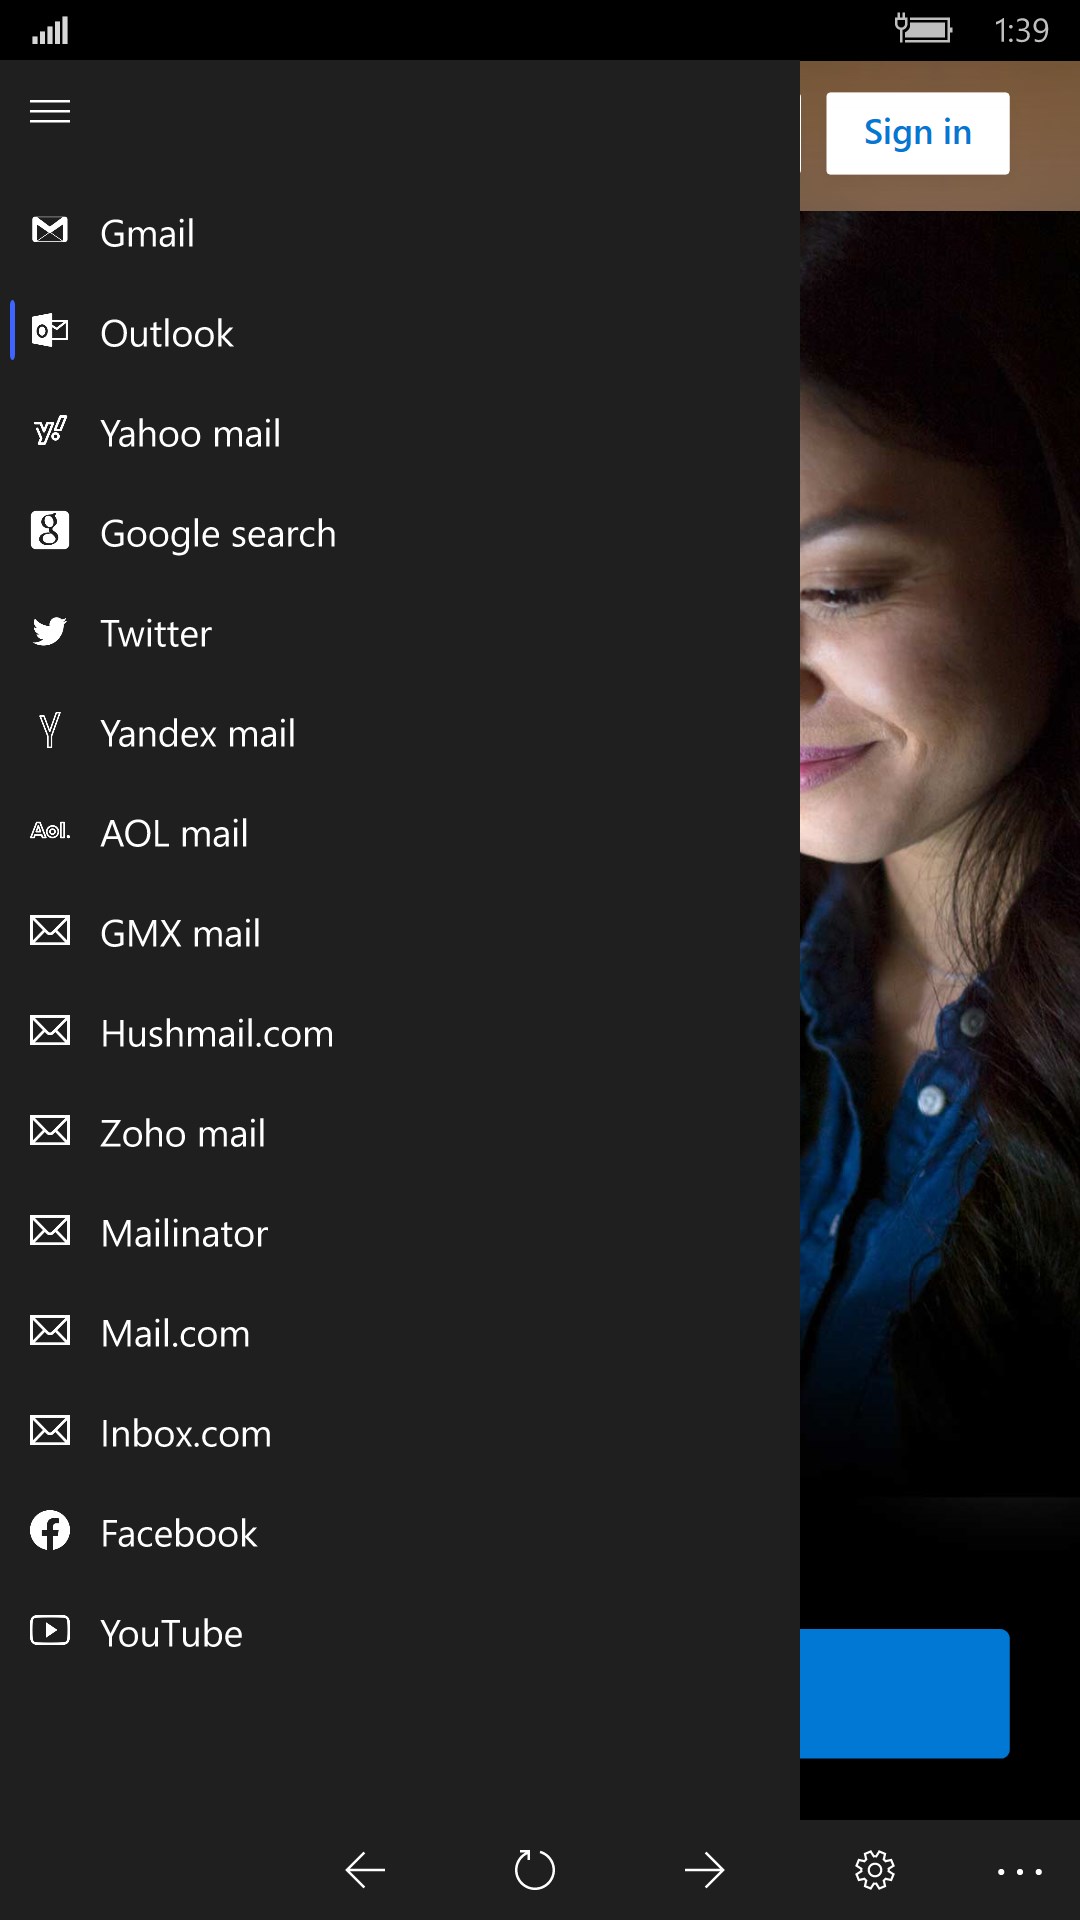Select Mail.com label

(x=176, y=1333)
